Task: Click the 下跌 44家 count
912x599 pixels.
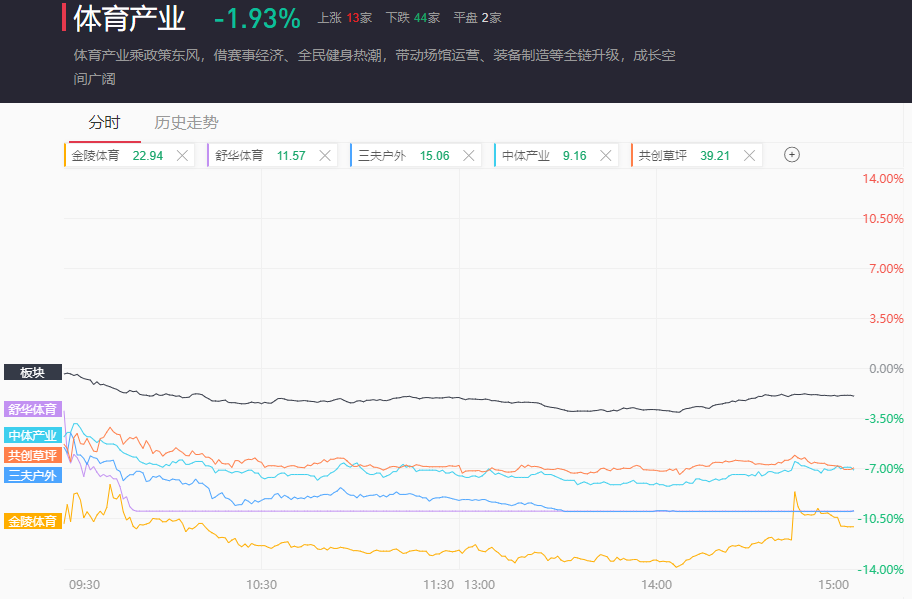Action: 412,18
